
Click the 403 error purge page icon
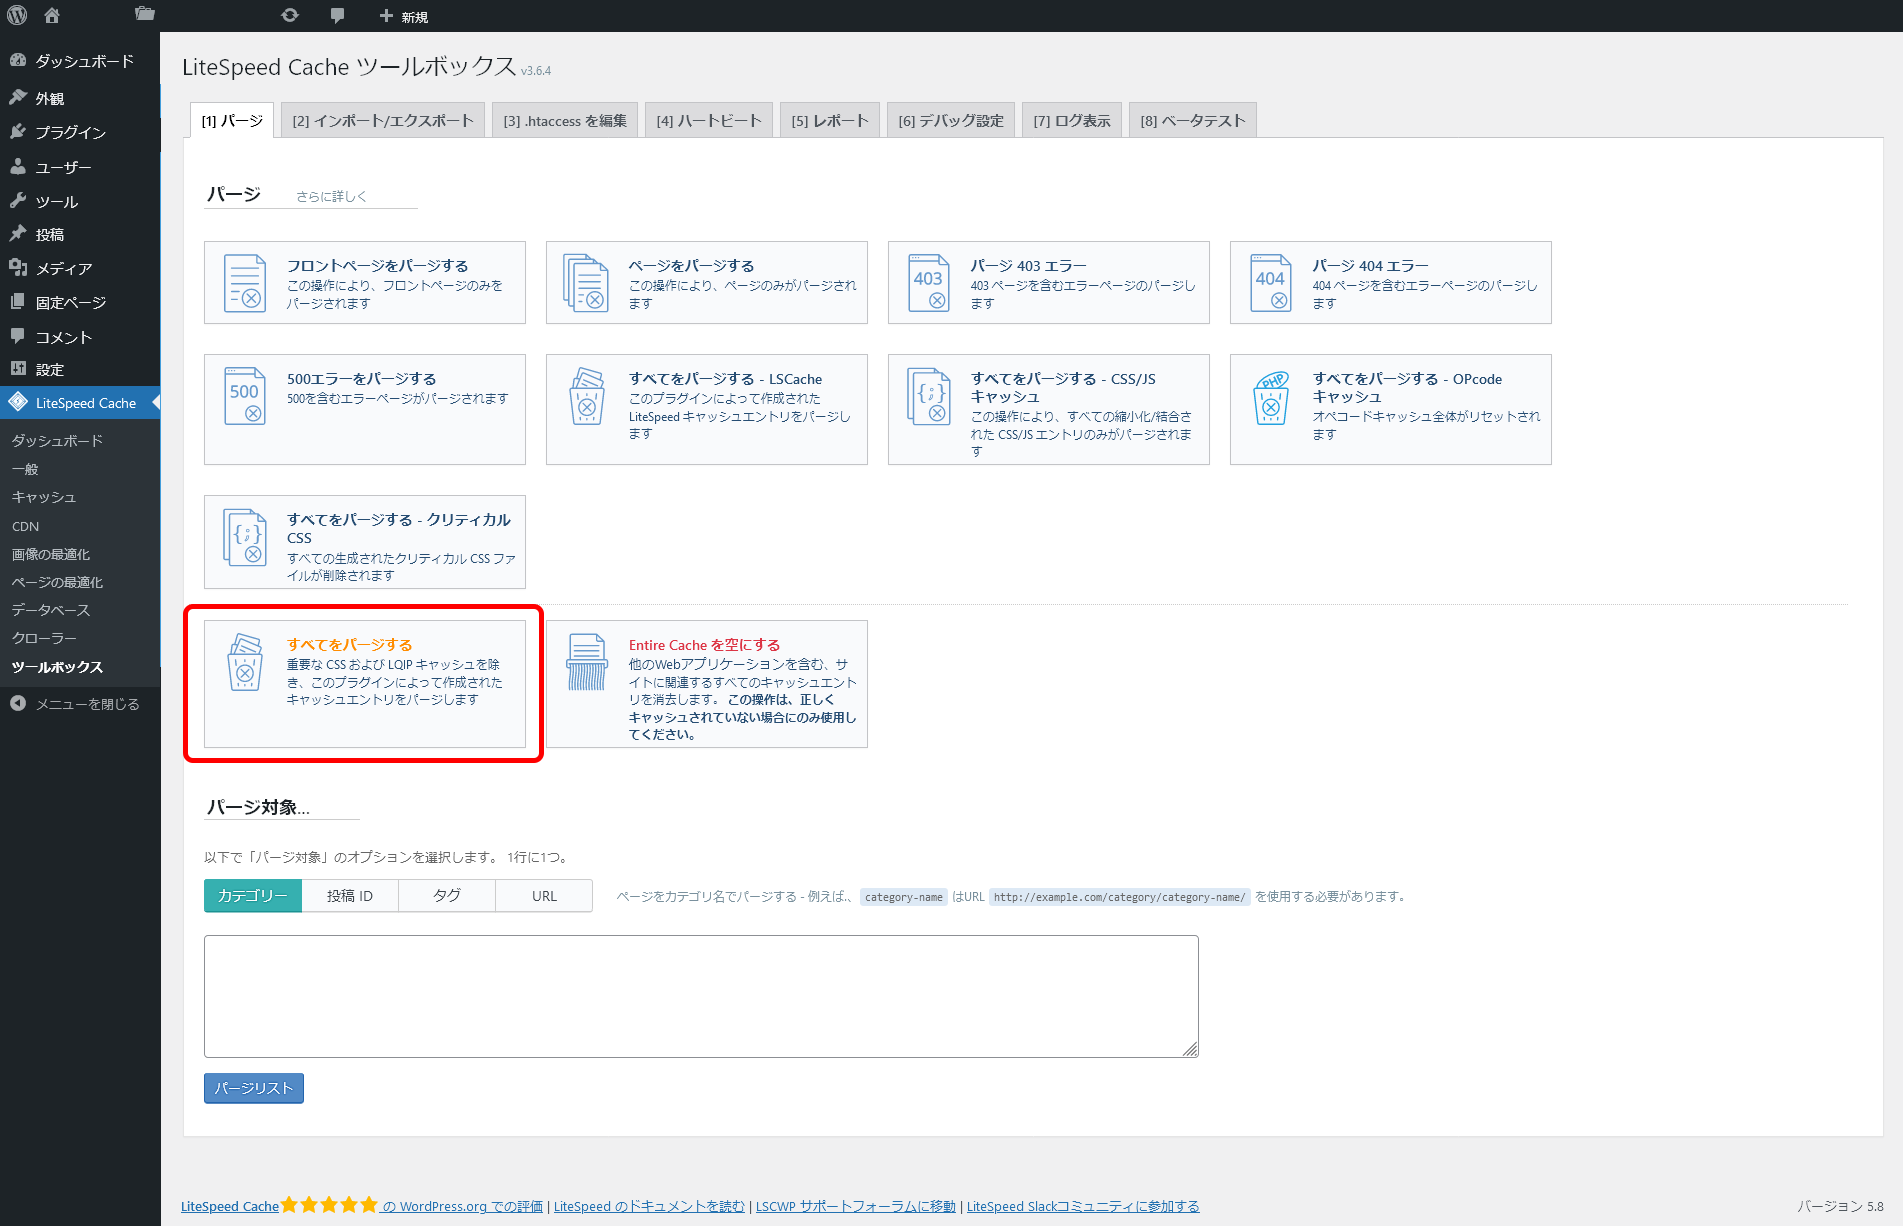929,283
